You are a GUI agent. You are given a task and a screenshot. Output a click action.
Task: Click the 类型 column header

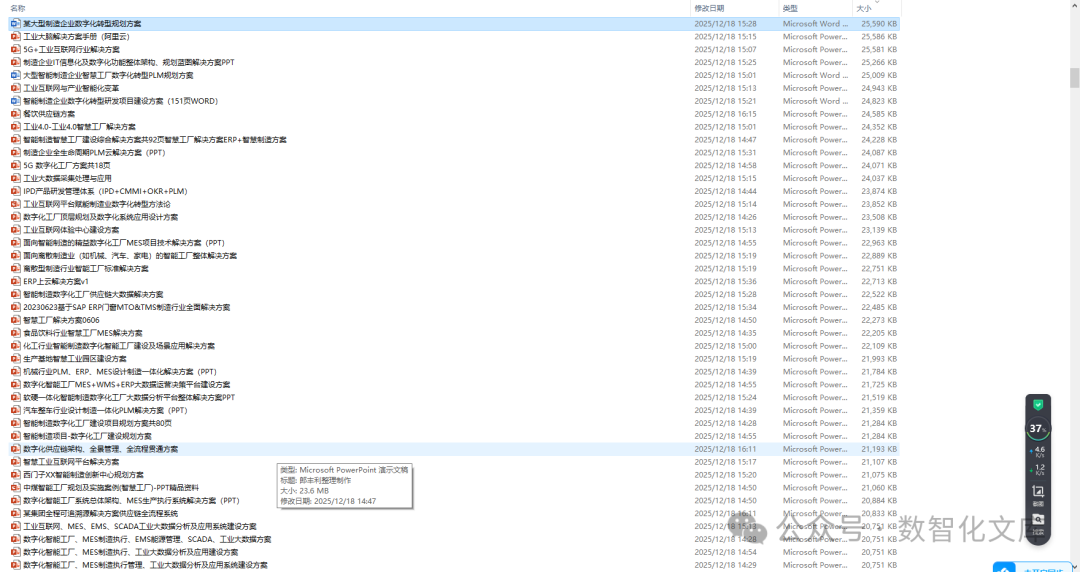coord(790,8)
